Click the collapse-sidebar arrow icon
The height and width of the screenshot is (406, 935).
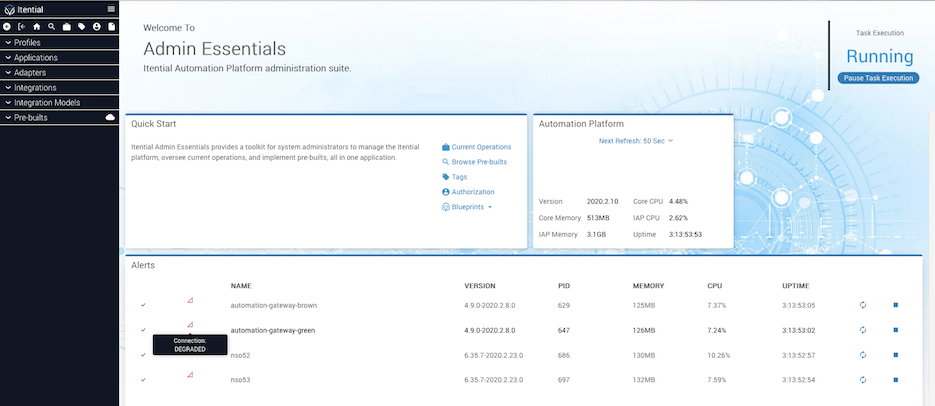point(22,27)
